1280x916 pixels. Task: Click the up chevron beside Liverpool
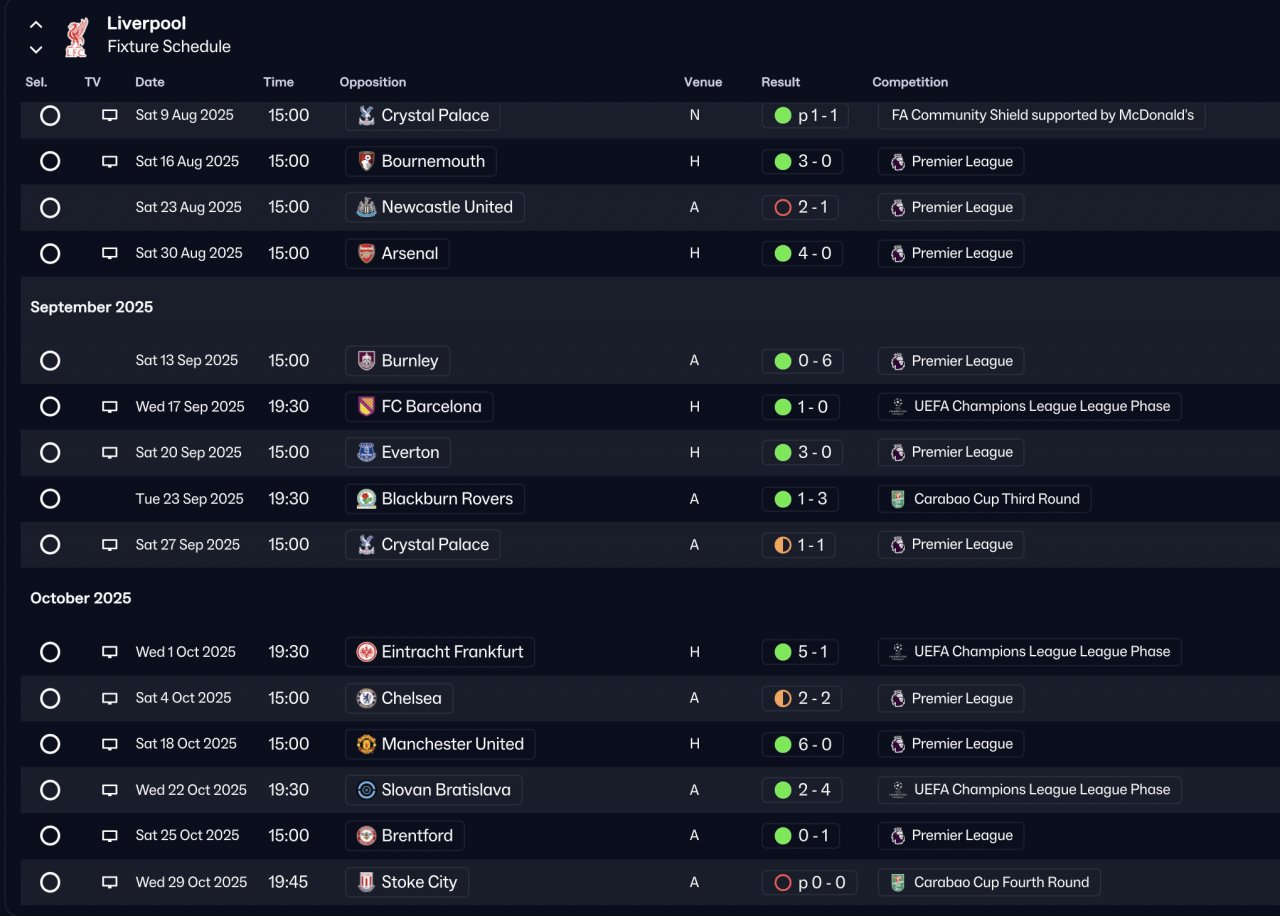click(x=36, y=24)
